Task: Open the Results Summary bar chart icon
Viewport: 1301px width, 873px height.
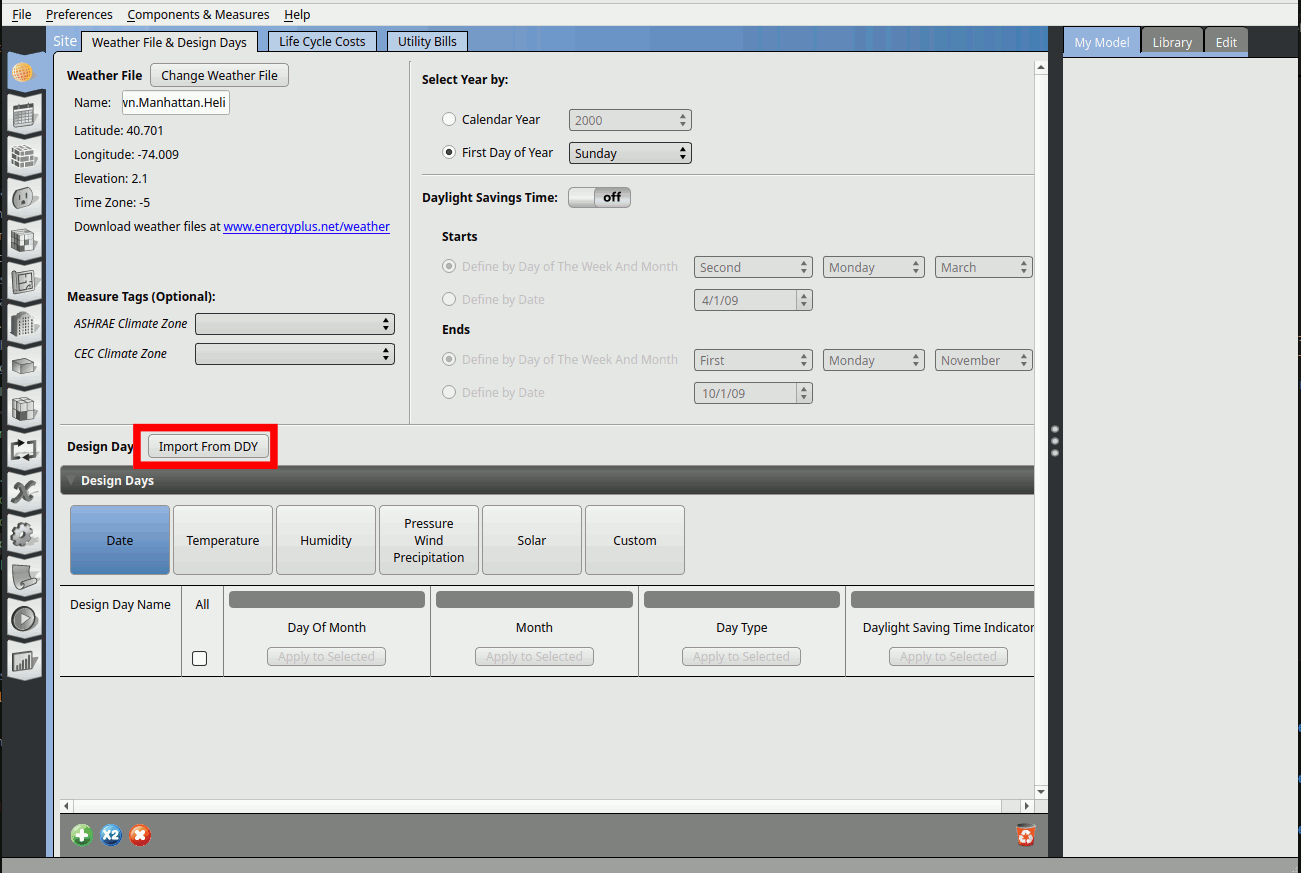Action: tap(24, 661)
